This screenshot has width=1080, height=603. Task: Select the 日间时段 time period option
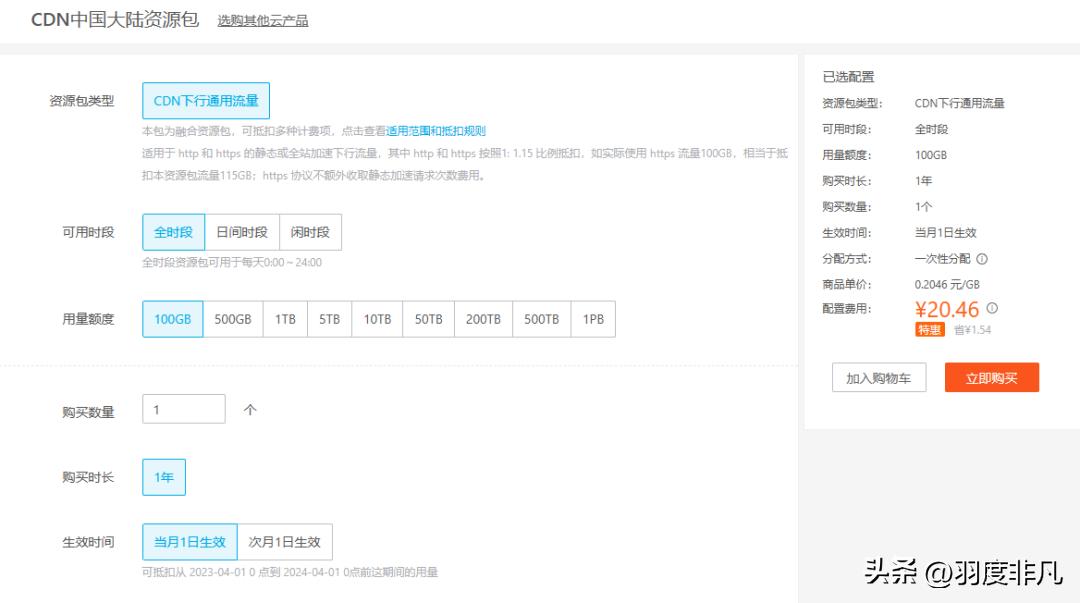[x=243, y=231]
